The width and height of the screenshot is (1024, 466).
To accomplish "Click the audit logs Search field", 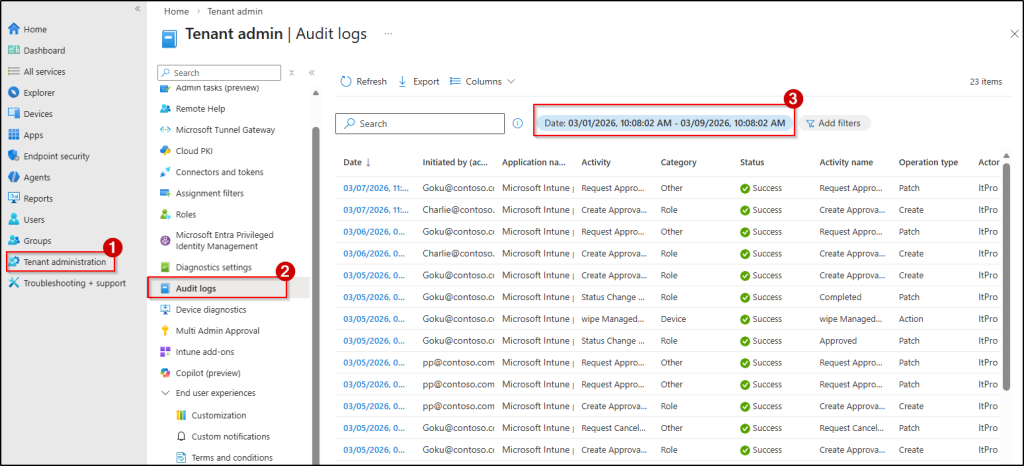I will pyautogui.click(x=420, y=123).
